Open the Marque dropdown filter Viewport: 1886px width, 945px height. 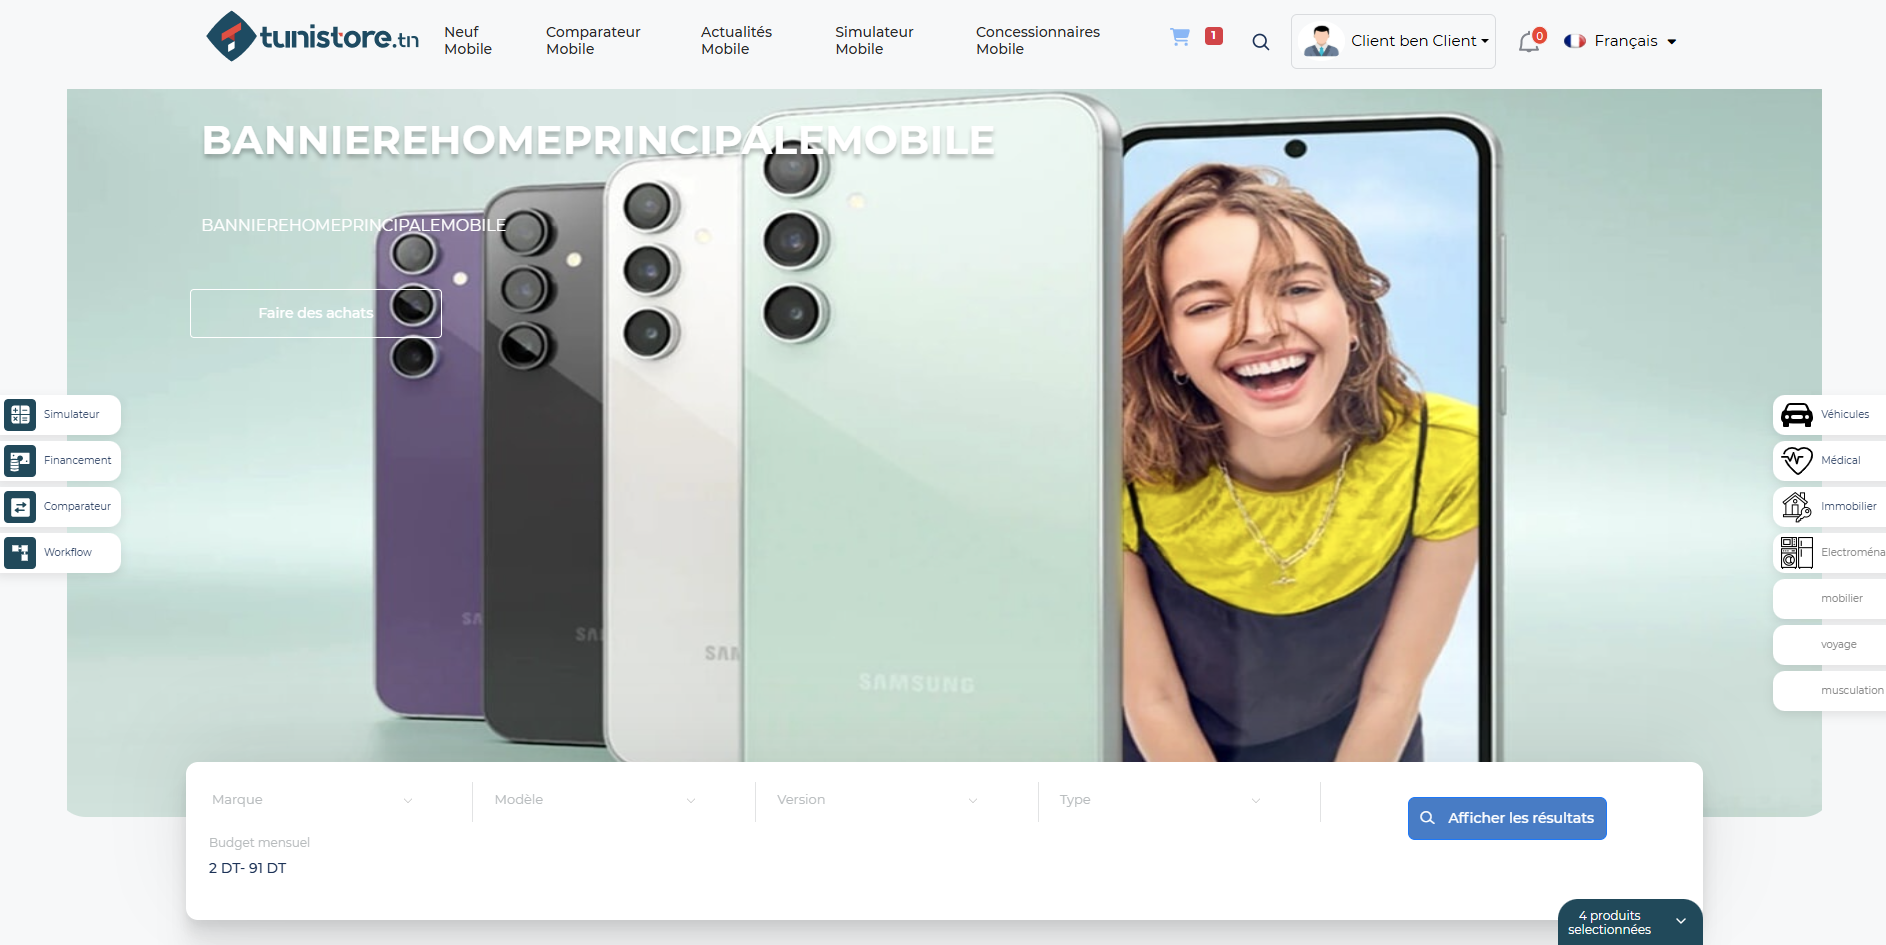coord(311,799)
